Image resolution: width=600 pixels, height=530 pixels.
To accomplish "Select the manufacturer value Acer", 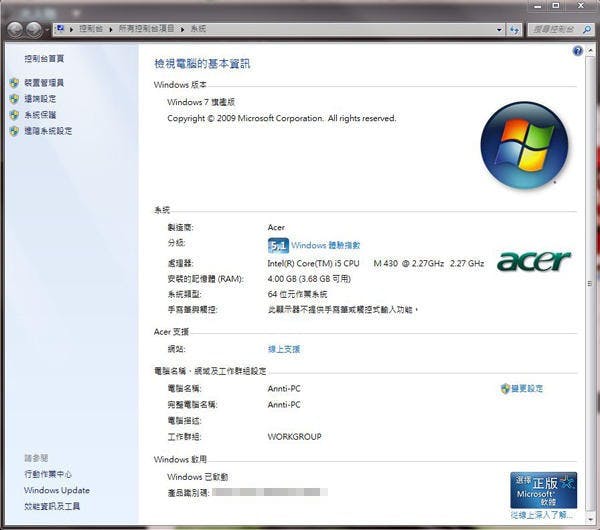I will 276,227.
